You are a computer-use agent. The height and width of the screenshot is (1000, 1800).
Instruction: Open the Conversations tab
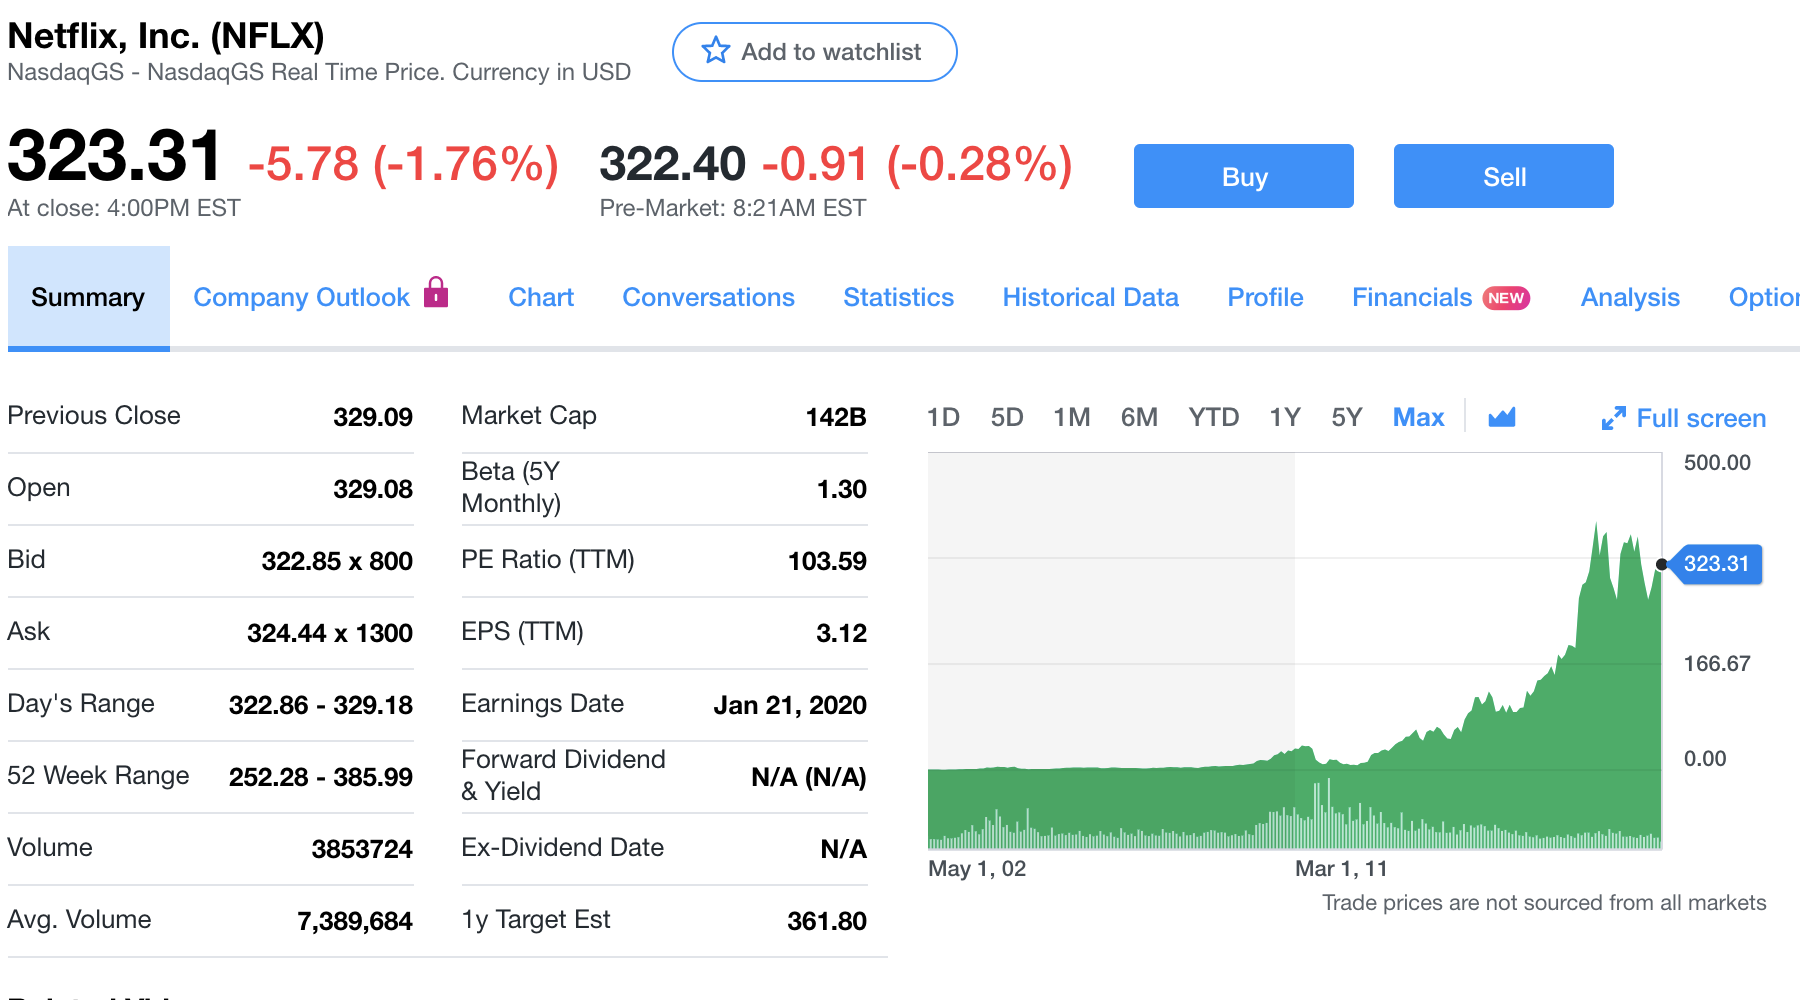point(708,298)
